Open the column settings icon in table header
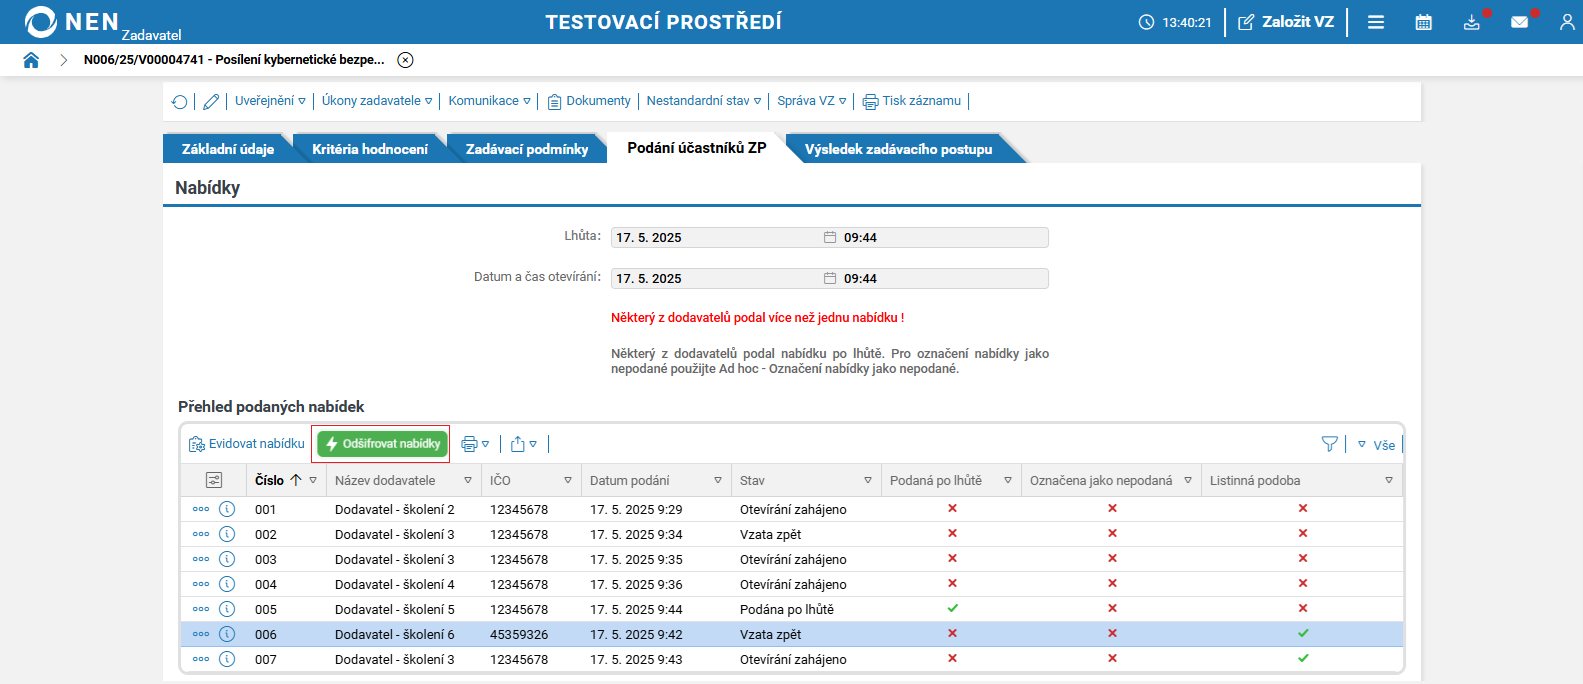Screen dimensions: 1583x684 213,480
